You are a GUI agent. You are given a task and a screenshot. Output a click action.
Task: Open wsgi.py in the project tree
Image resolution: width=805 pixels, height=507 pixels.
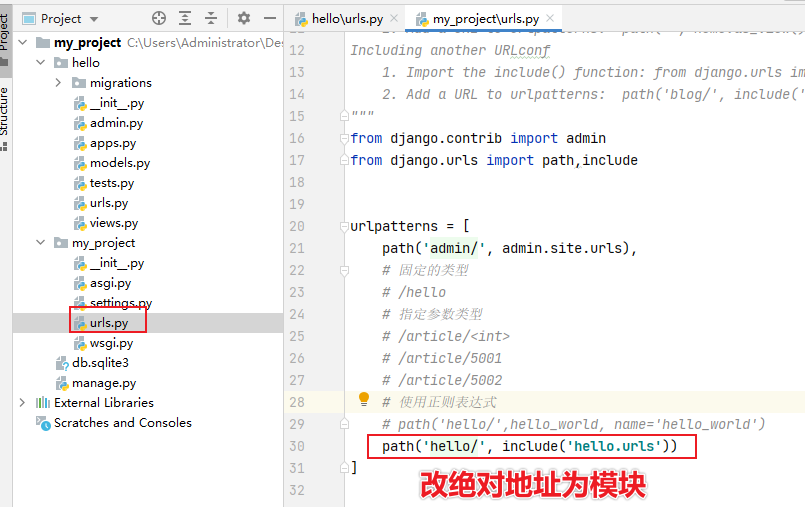(111, 343)
